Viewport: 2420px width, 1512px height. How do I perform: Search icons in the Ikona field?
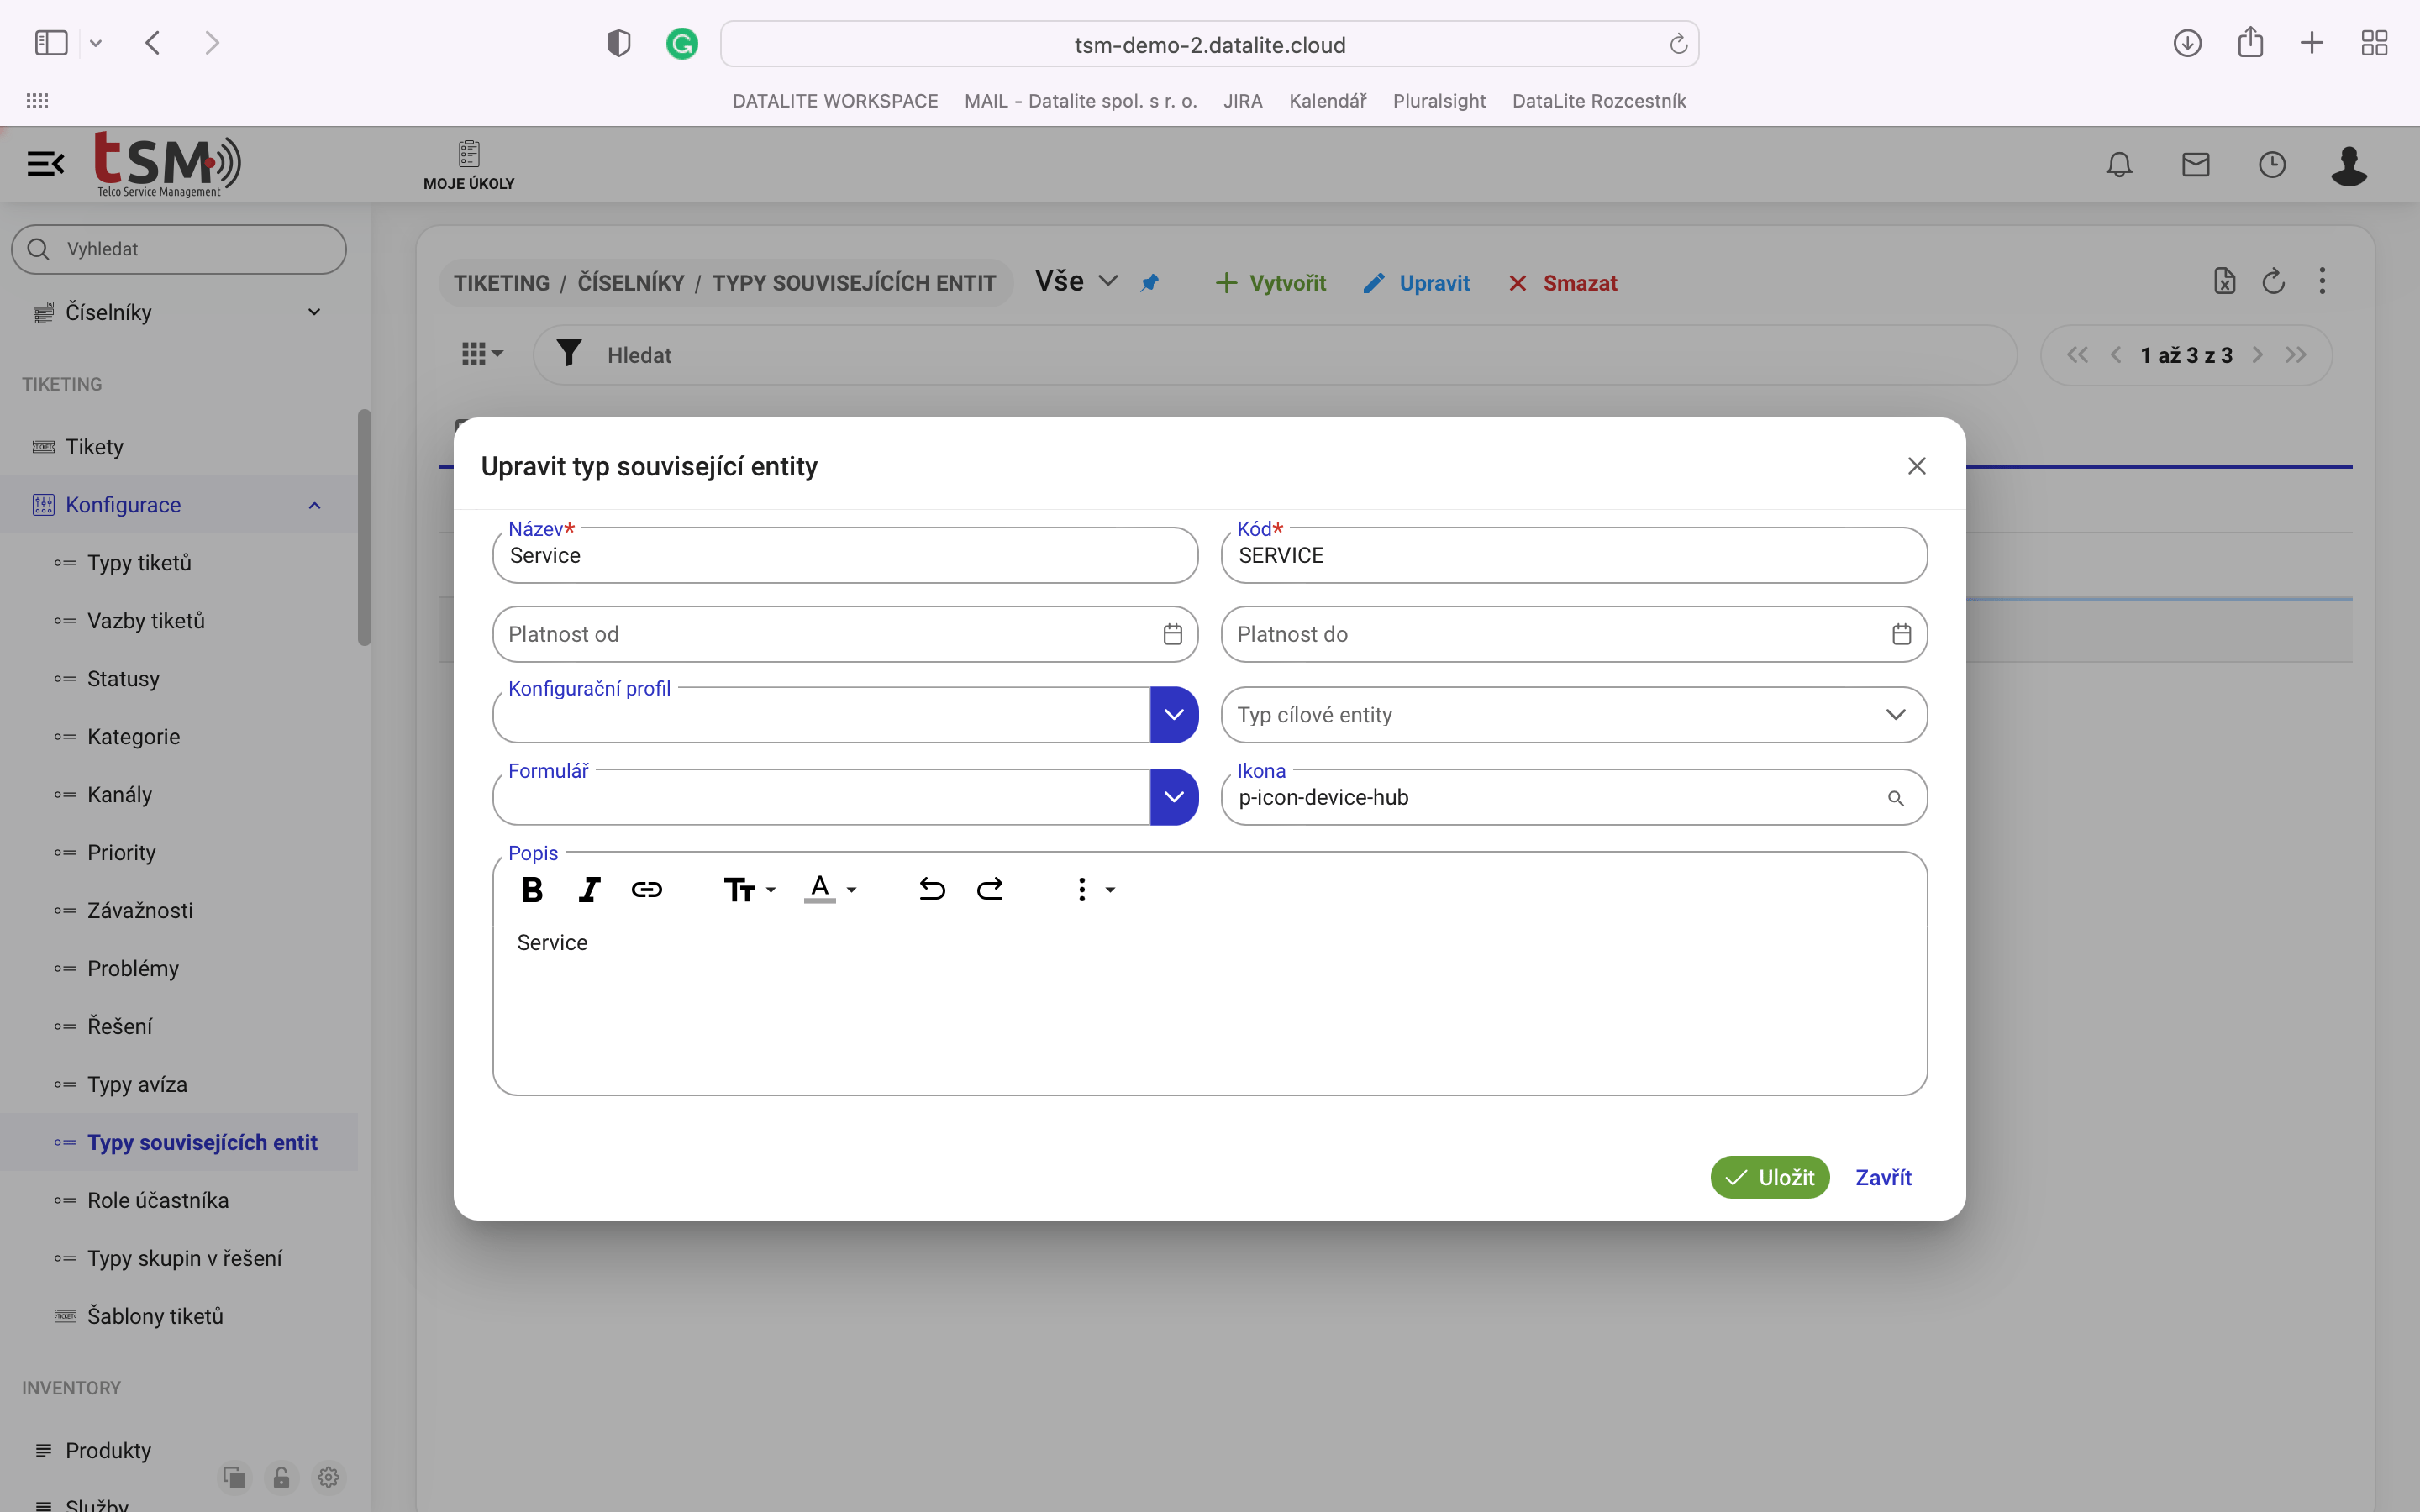[x=1896, y=798]
